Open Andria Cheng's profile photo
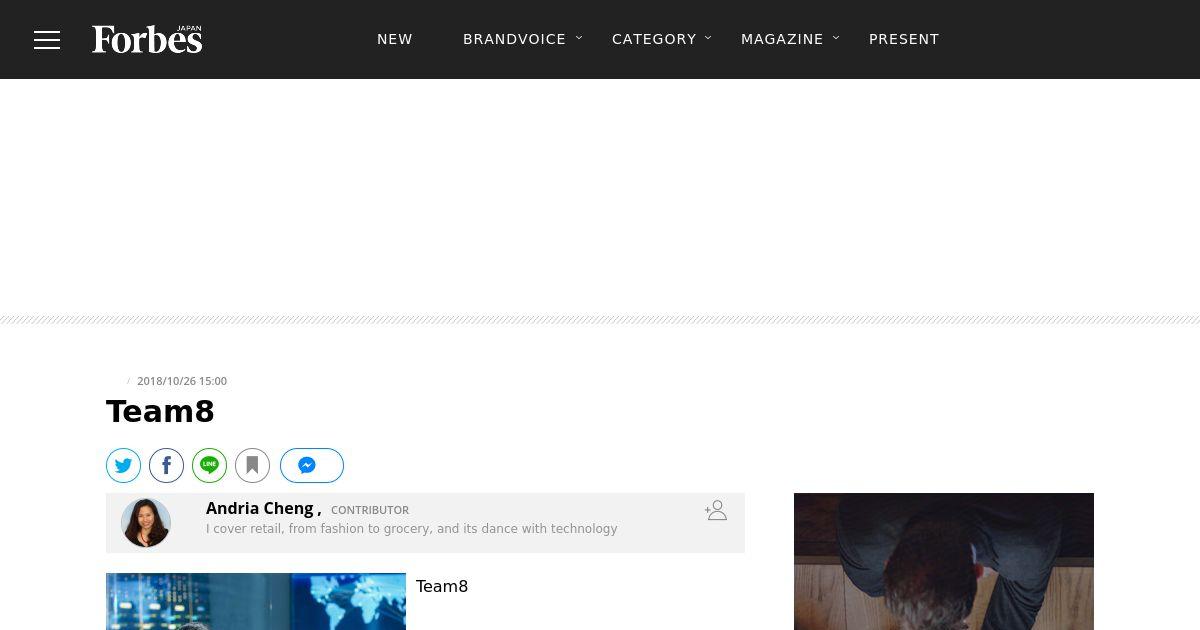This screenshot has height=630, width=1200. pos(146,523)
